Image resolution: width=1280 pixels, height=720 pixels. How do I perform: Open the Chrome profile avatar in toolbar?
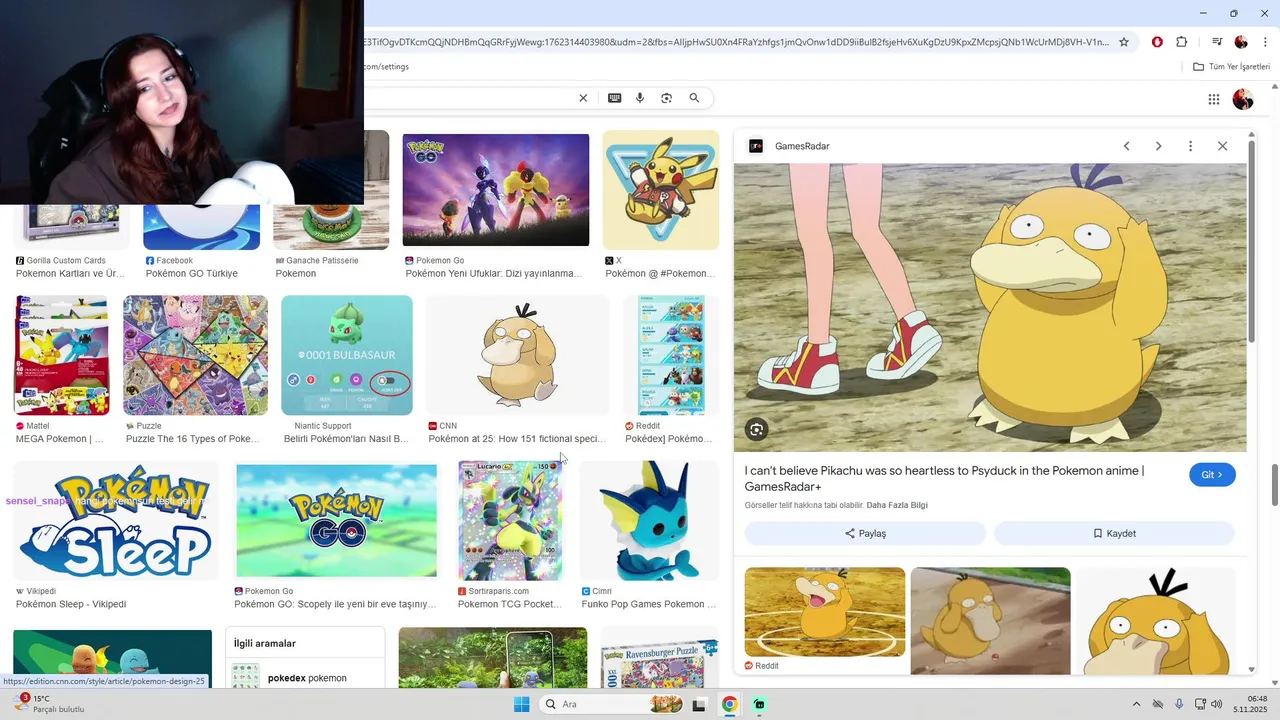[x=1241, y=42]
